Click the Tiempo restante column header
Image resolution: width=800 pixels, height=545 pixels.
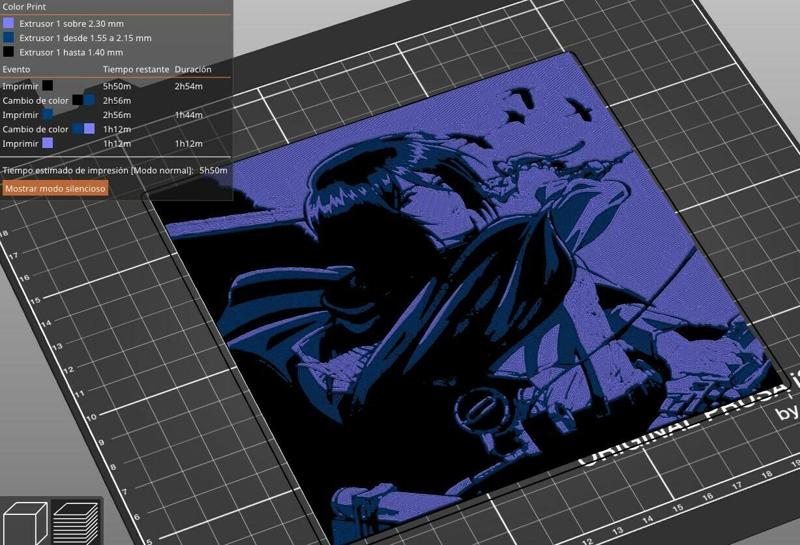tap(136, 69)
